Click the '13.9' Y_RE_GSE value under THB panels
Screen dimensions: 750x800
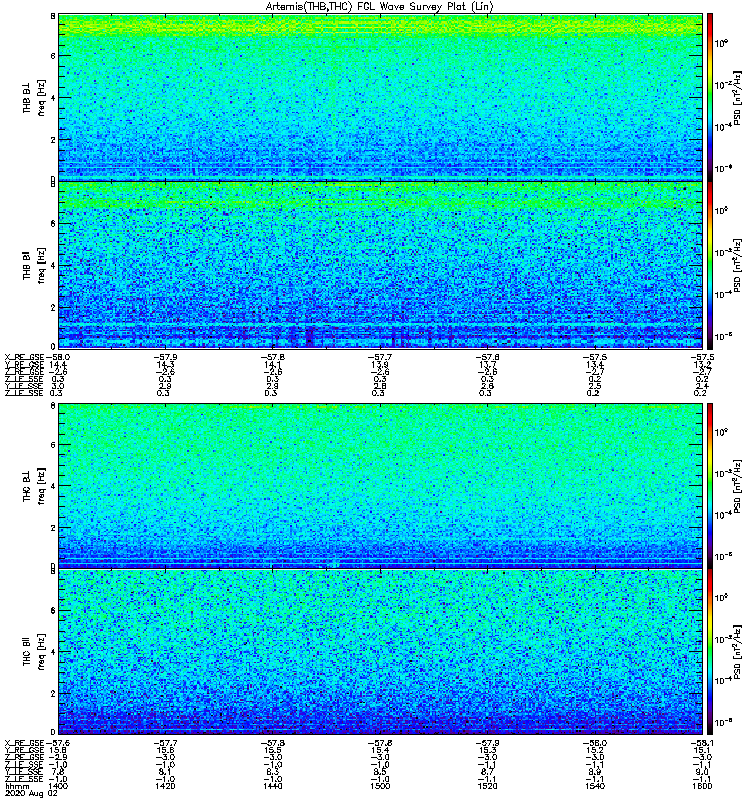click(x=380, y=365)
